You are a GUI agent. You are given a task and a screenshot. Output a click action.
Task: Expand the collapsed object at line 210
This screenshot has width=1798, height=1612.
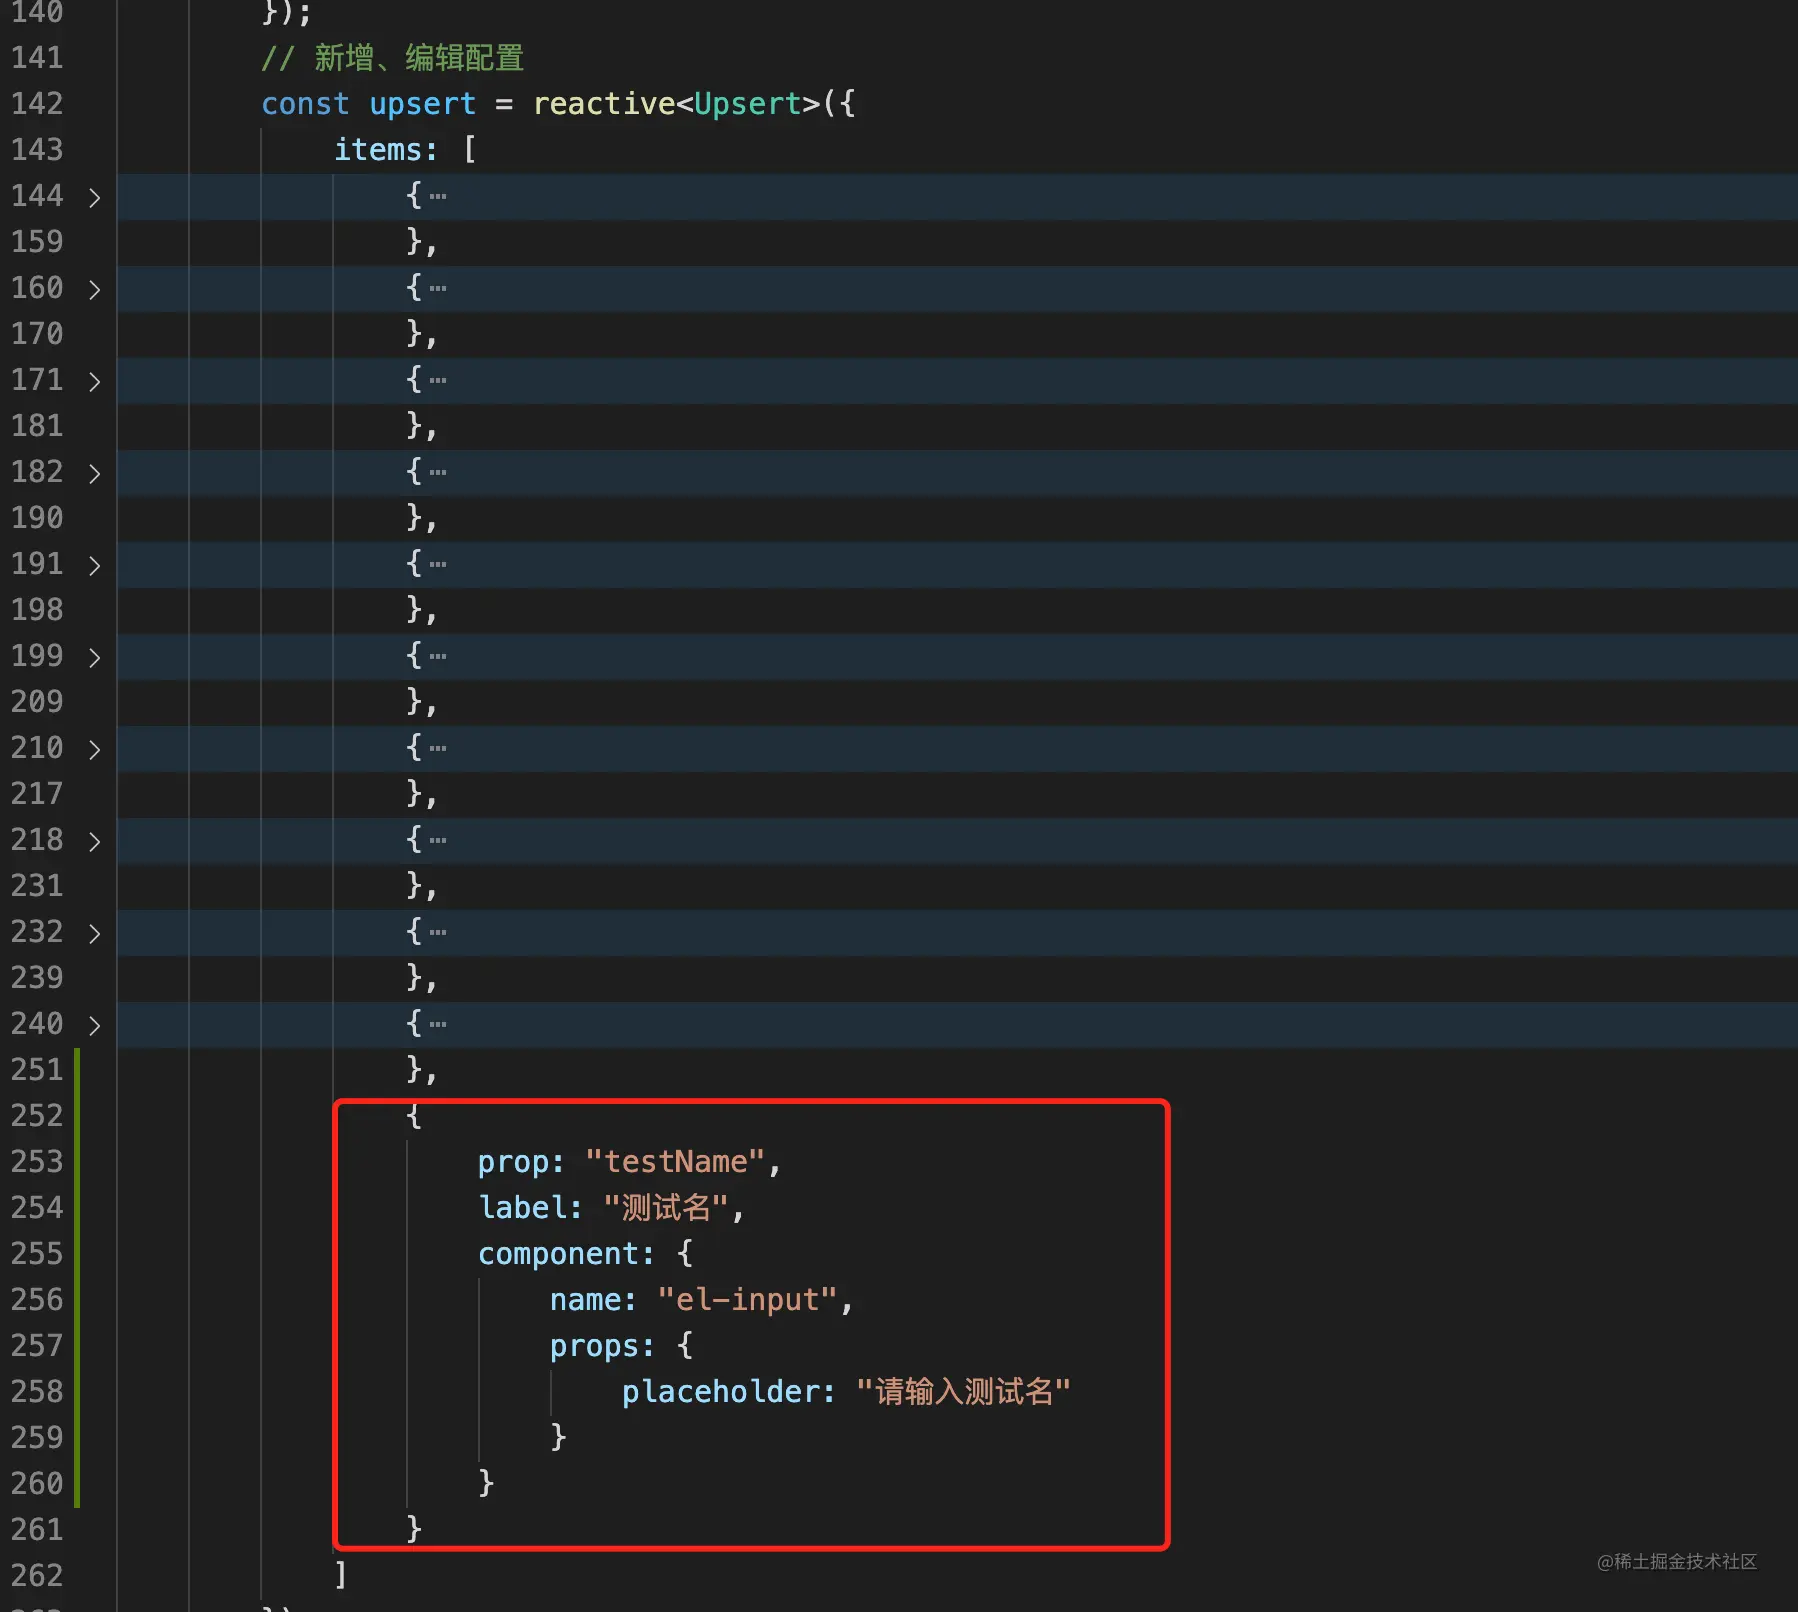94,749
